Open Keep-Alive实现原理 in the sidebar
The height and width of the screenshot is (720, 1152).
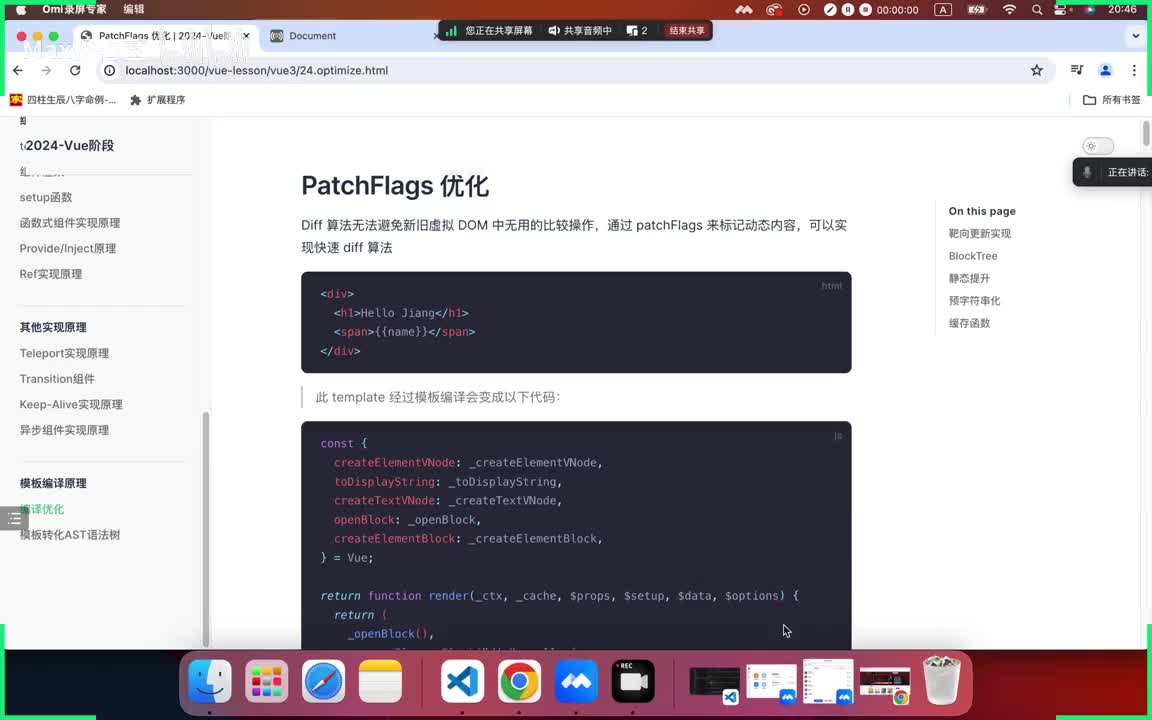pos(71,405)
